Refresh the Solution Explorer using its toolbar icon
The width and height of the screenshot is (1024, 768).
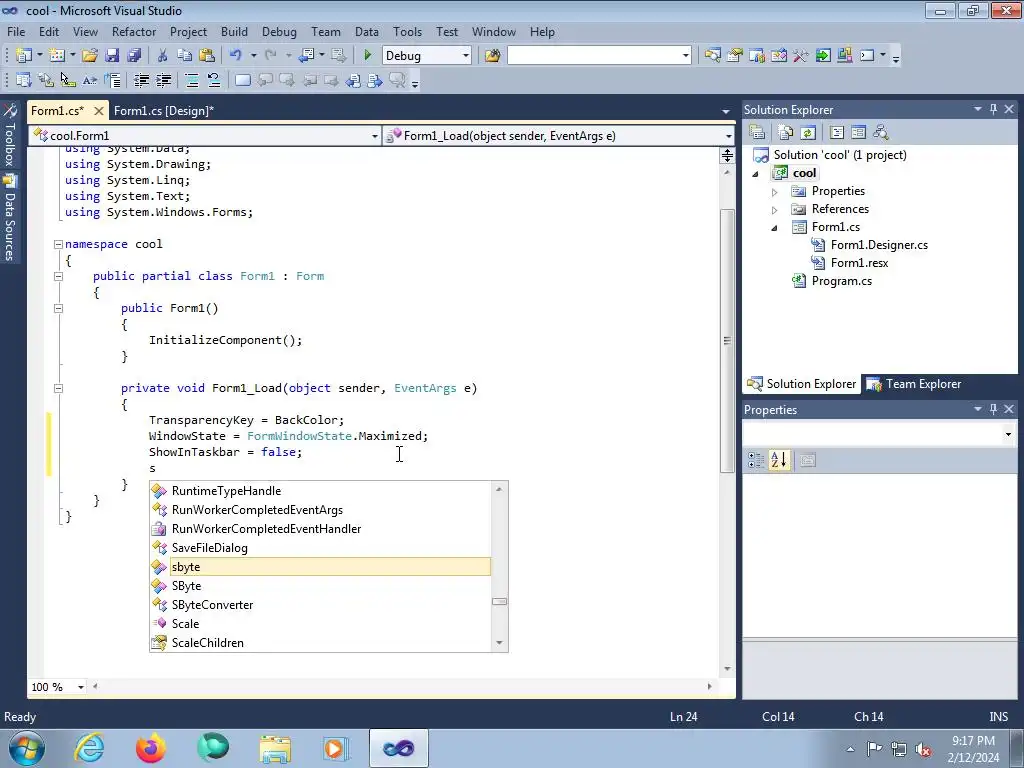click(x=808, y=133)
